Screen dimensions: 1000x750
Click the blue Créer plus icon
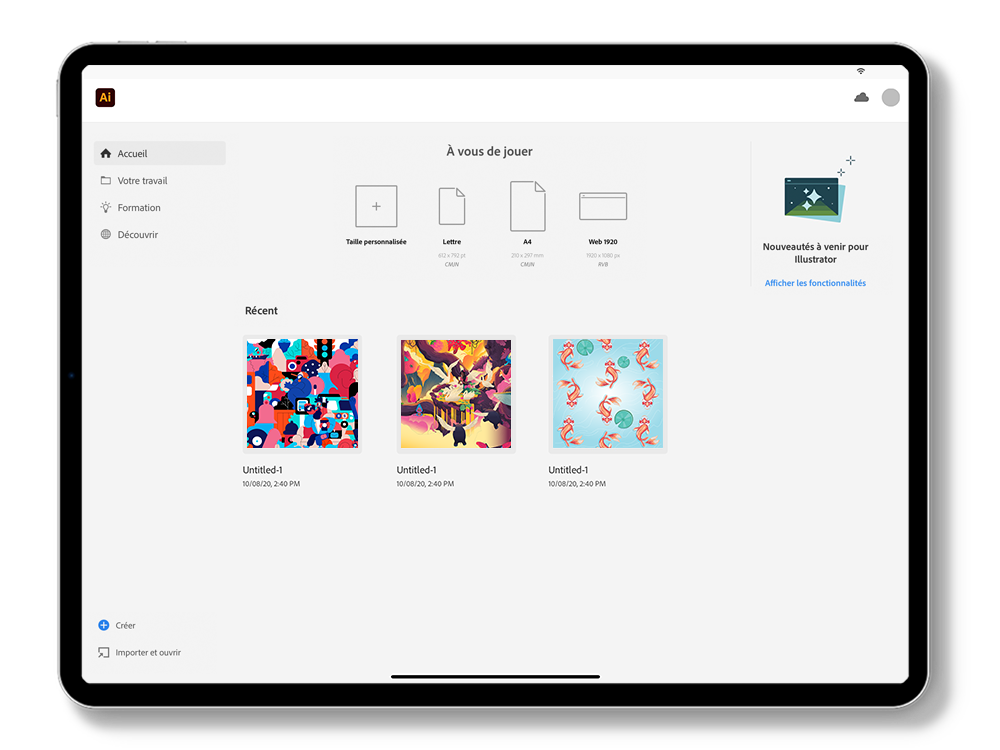pos(104,624)
